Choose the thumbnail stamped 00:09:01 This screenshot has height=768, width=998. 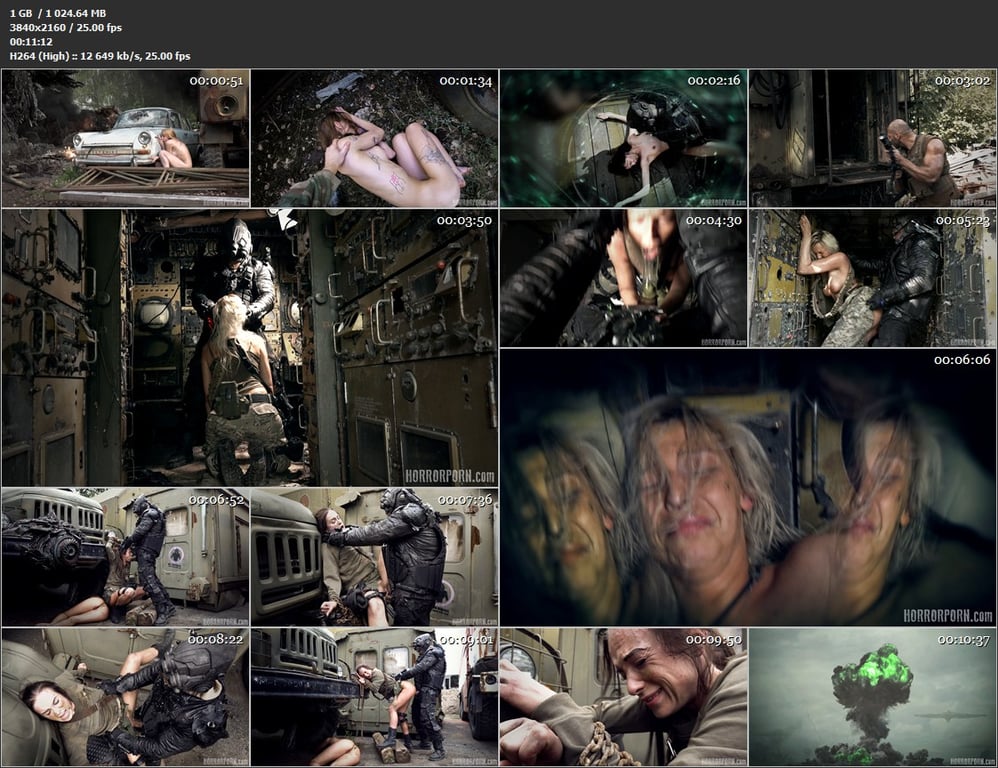click(375, 697)
